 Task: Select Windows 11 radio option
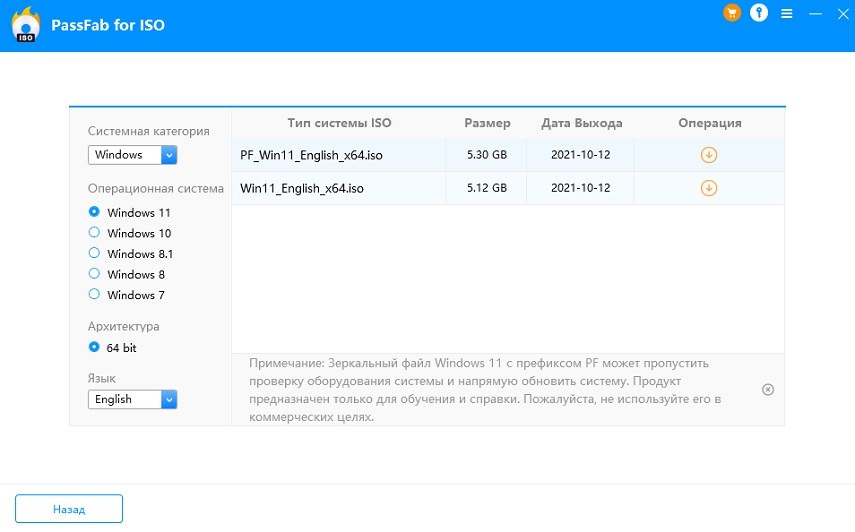pyautogui.click(x=94, y=211)
